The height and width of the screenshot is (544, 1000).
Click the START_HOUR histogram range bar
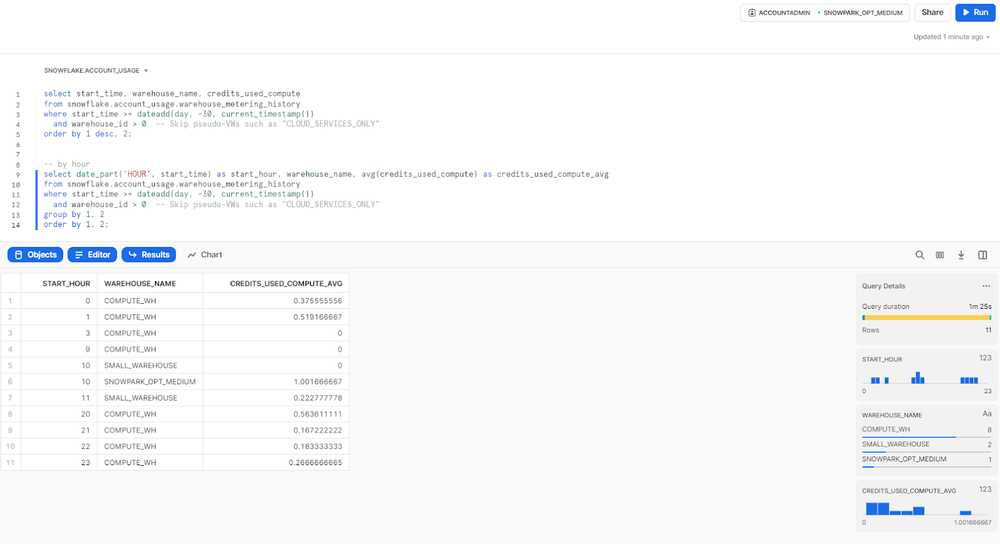(x=926, y=379)
